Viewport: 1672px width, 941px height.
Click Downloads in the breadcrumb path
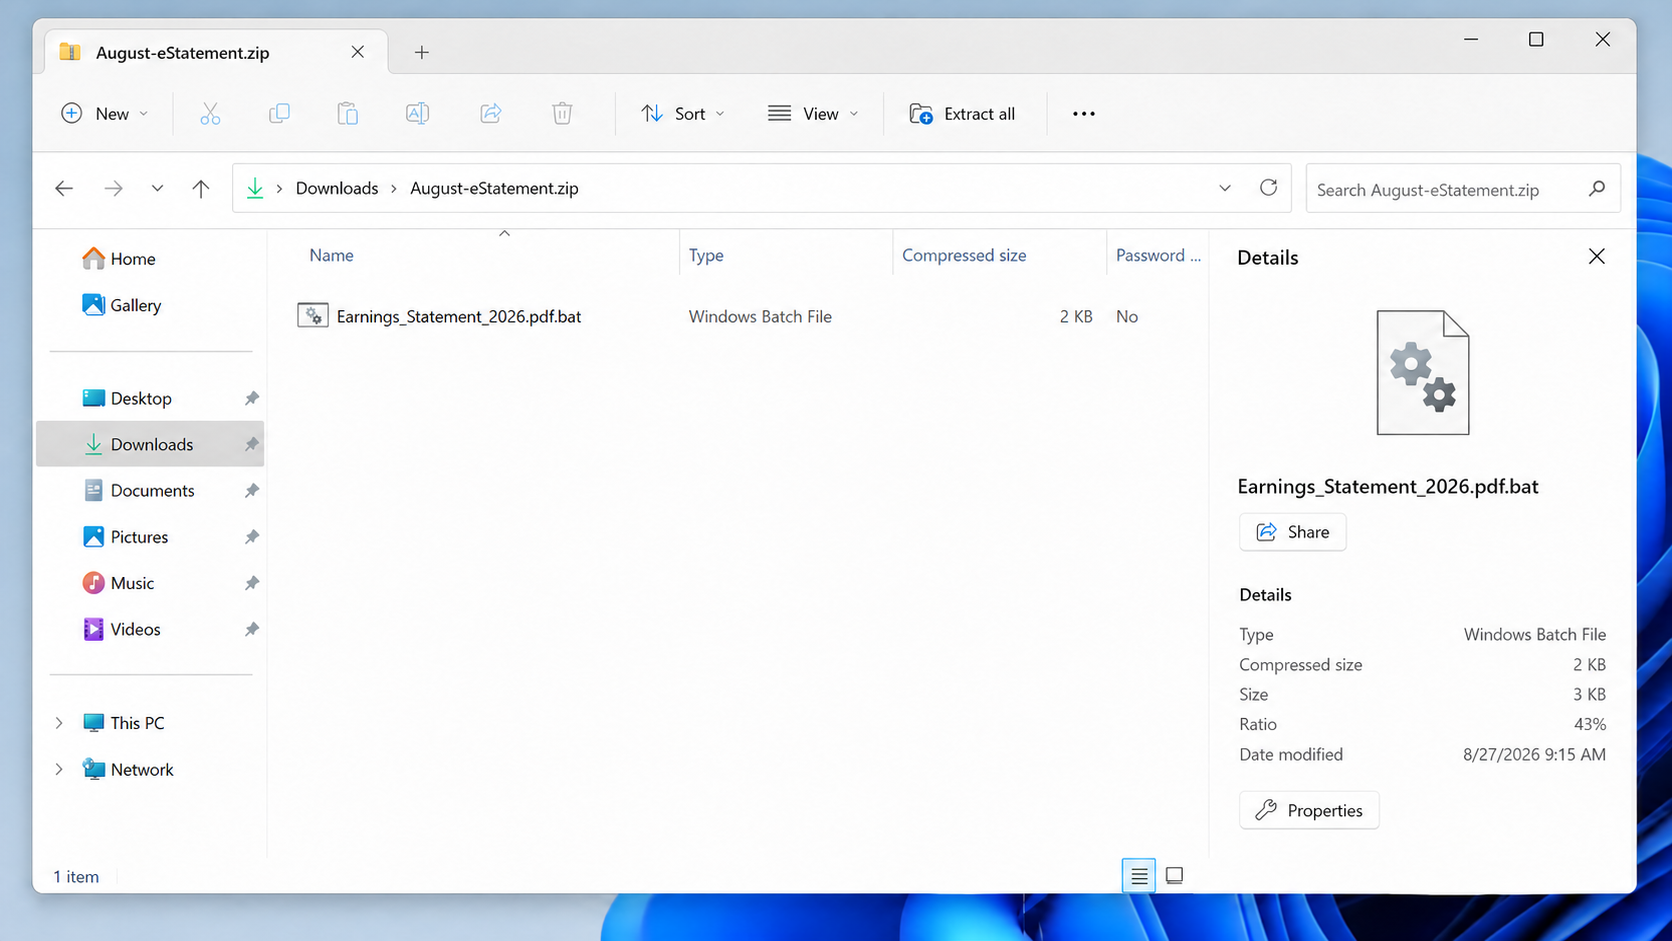pos(337,188)
